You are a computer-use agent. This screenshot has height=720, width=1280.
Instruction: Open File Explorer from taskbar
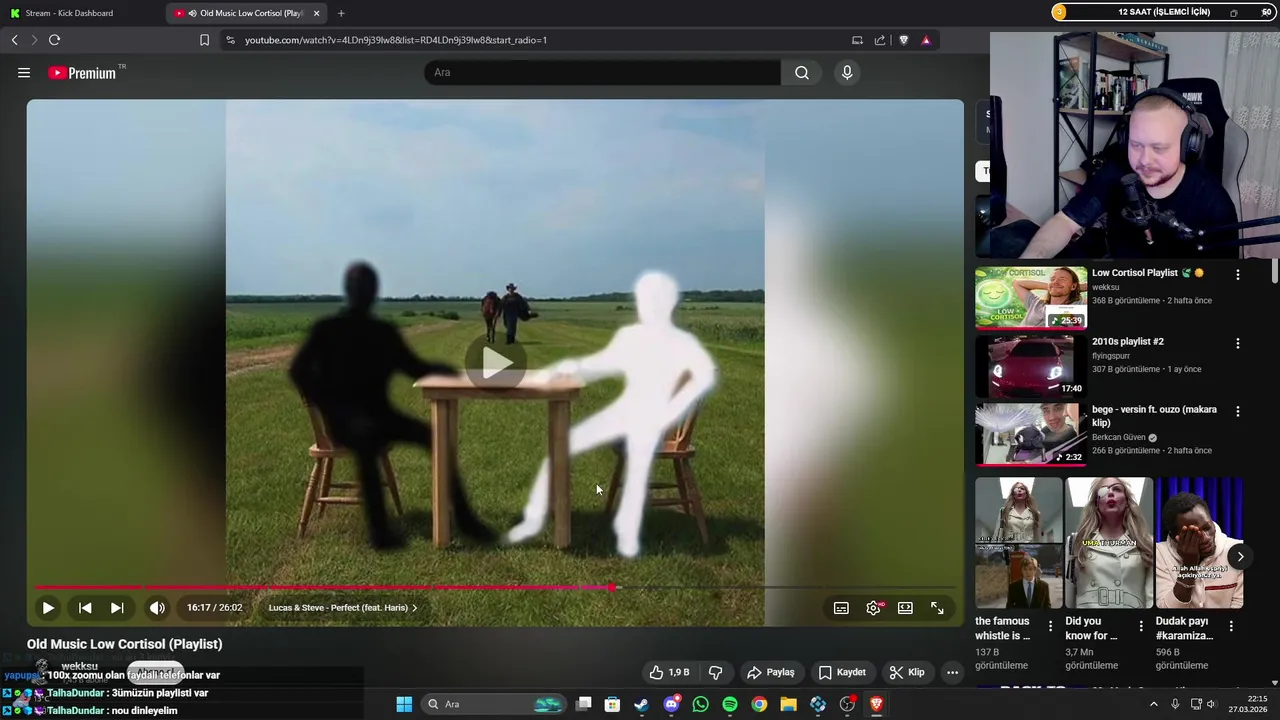point(788,704)
